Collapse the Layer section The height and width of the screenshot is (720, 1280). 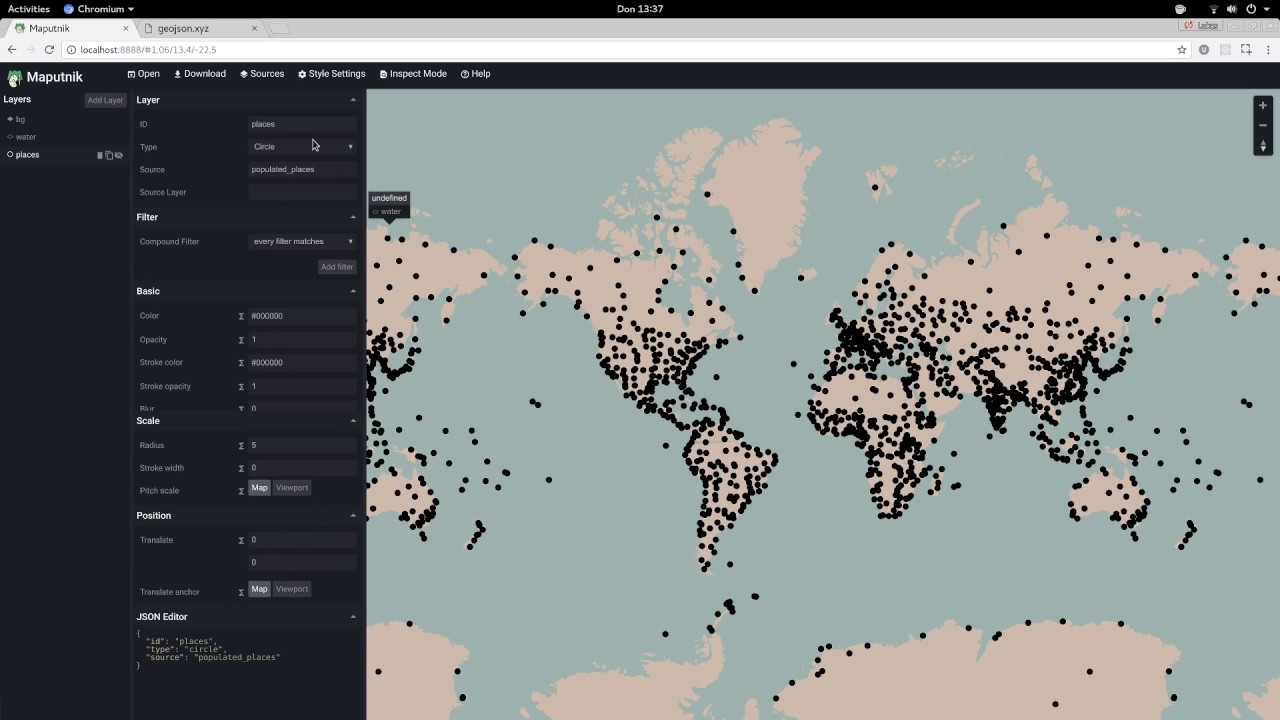pos(353,100)
